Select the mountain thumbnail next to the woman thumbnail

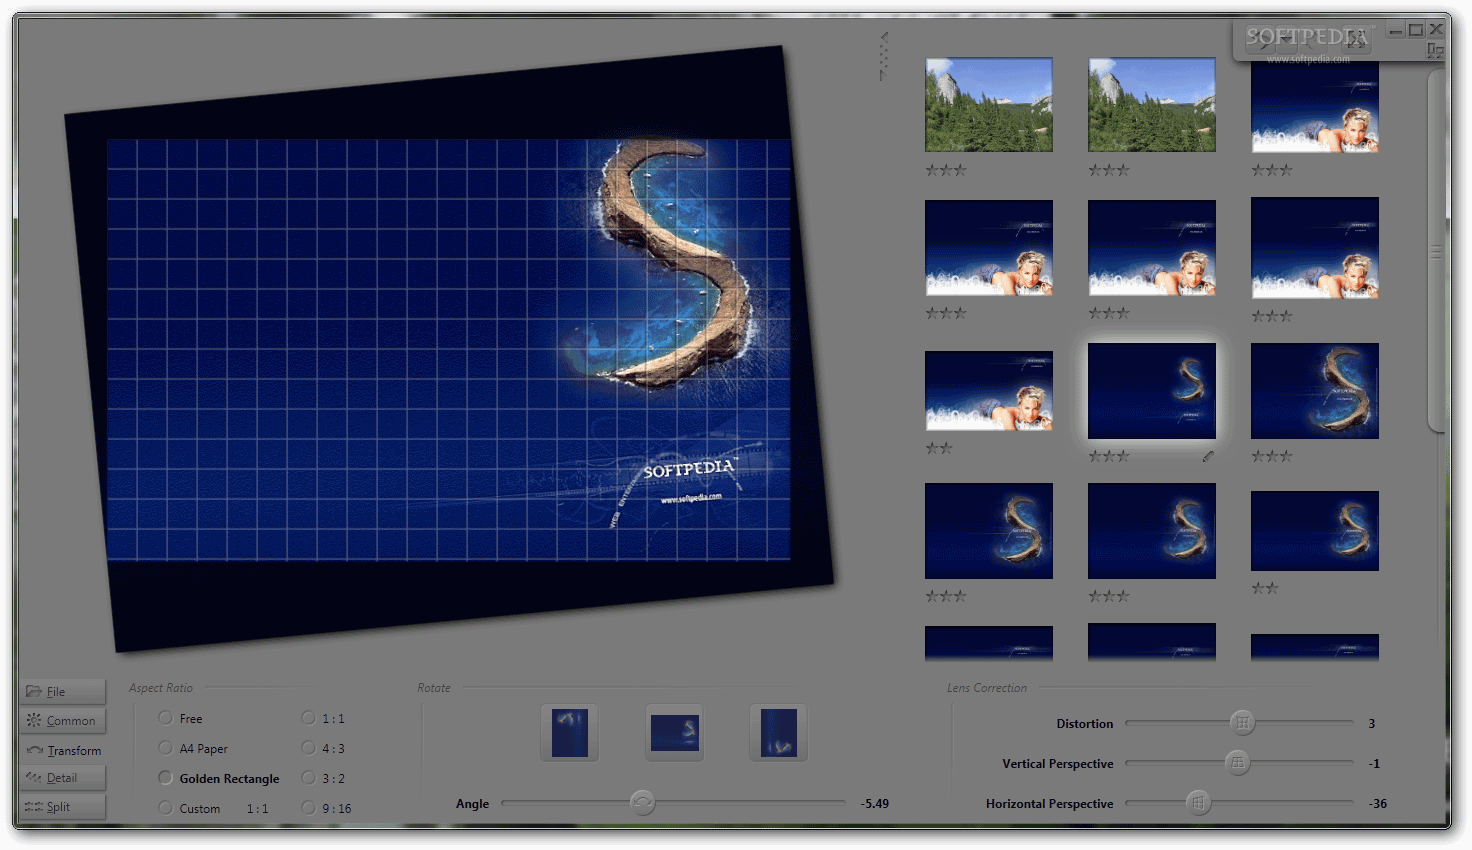(1152, 105)
